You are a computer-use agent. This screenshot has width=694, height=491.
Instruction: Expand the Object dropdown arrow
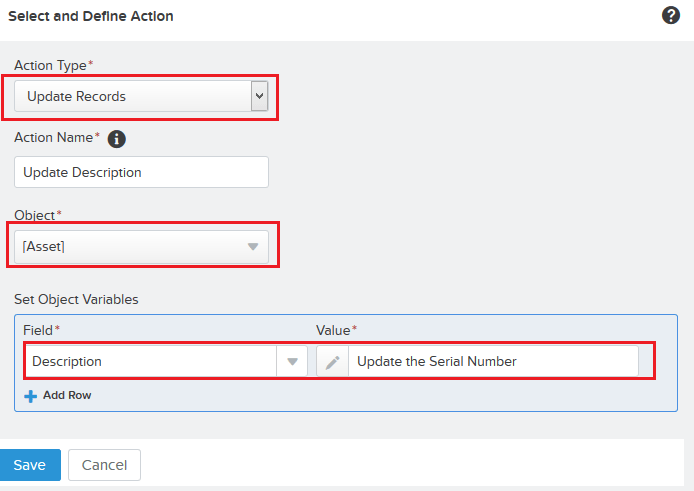tap(253, 247)
